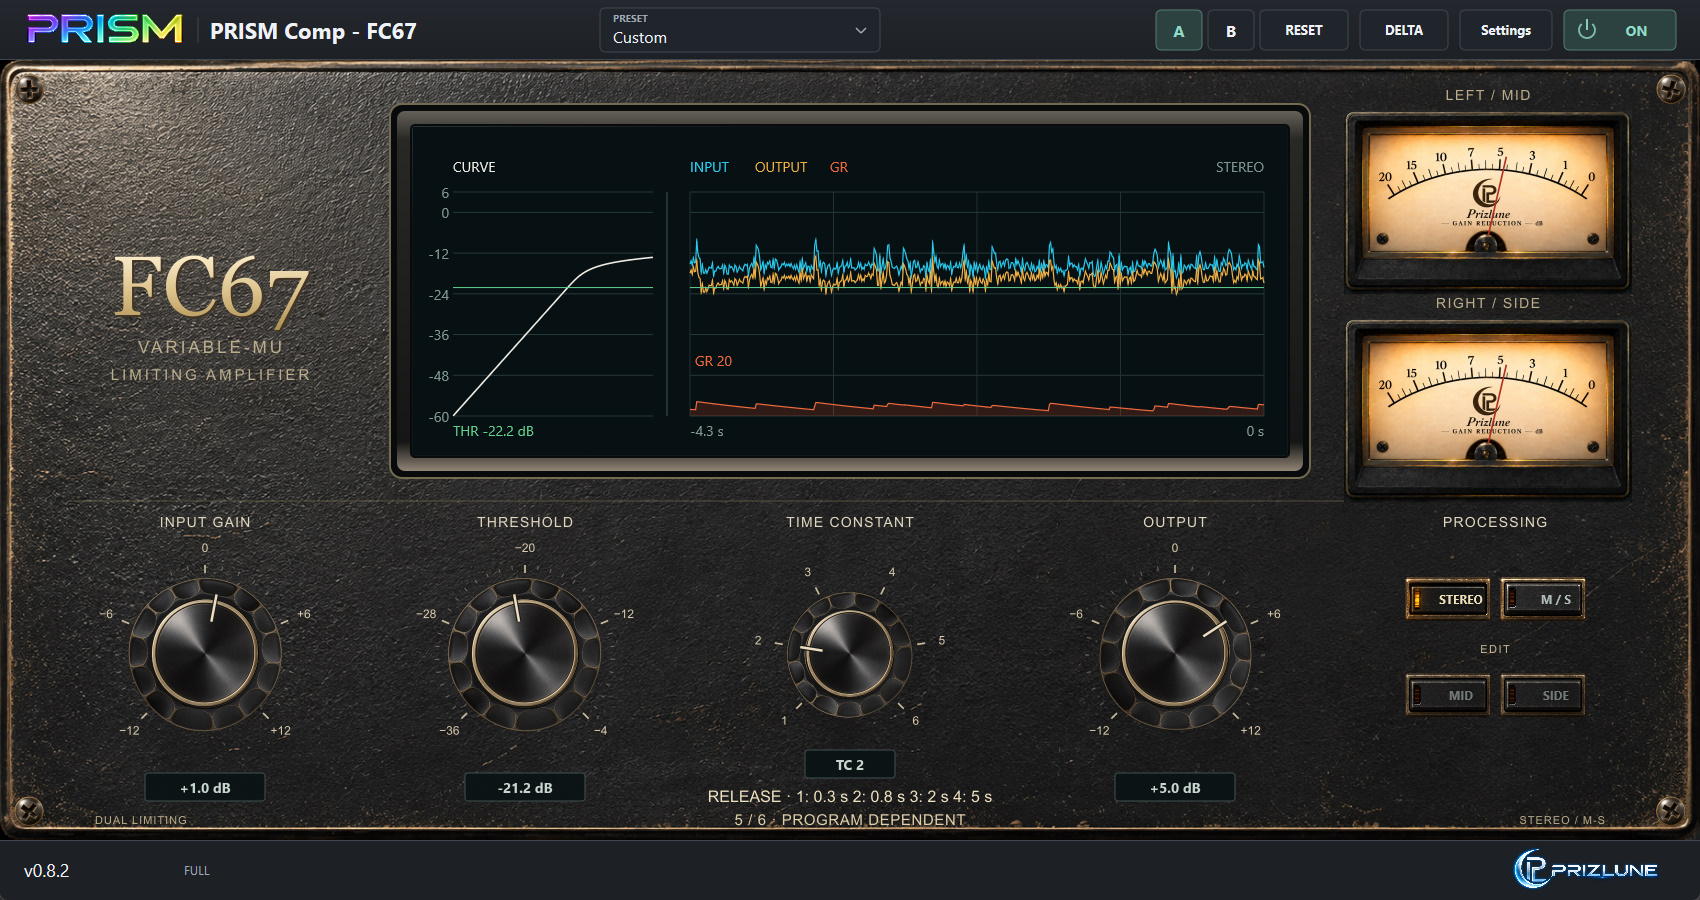Screen dimensions: 1700x900
Task: Click the v0.8.2 version text
Action: pos(46,871)
